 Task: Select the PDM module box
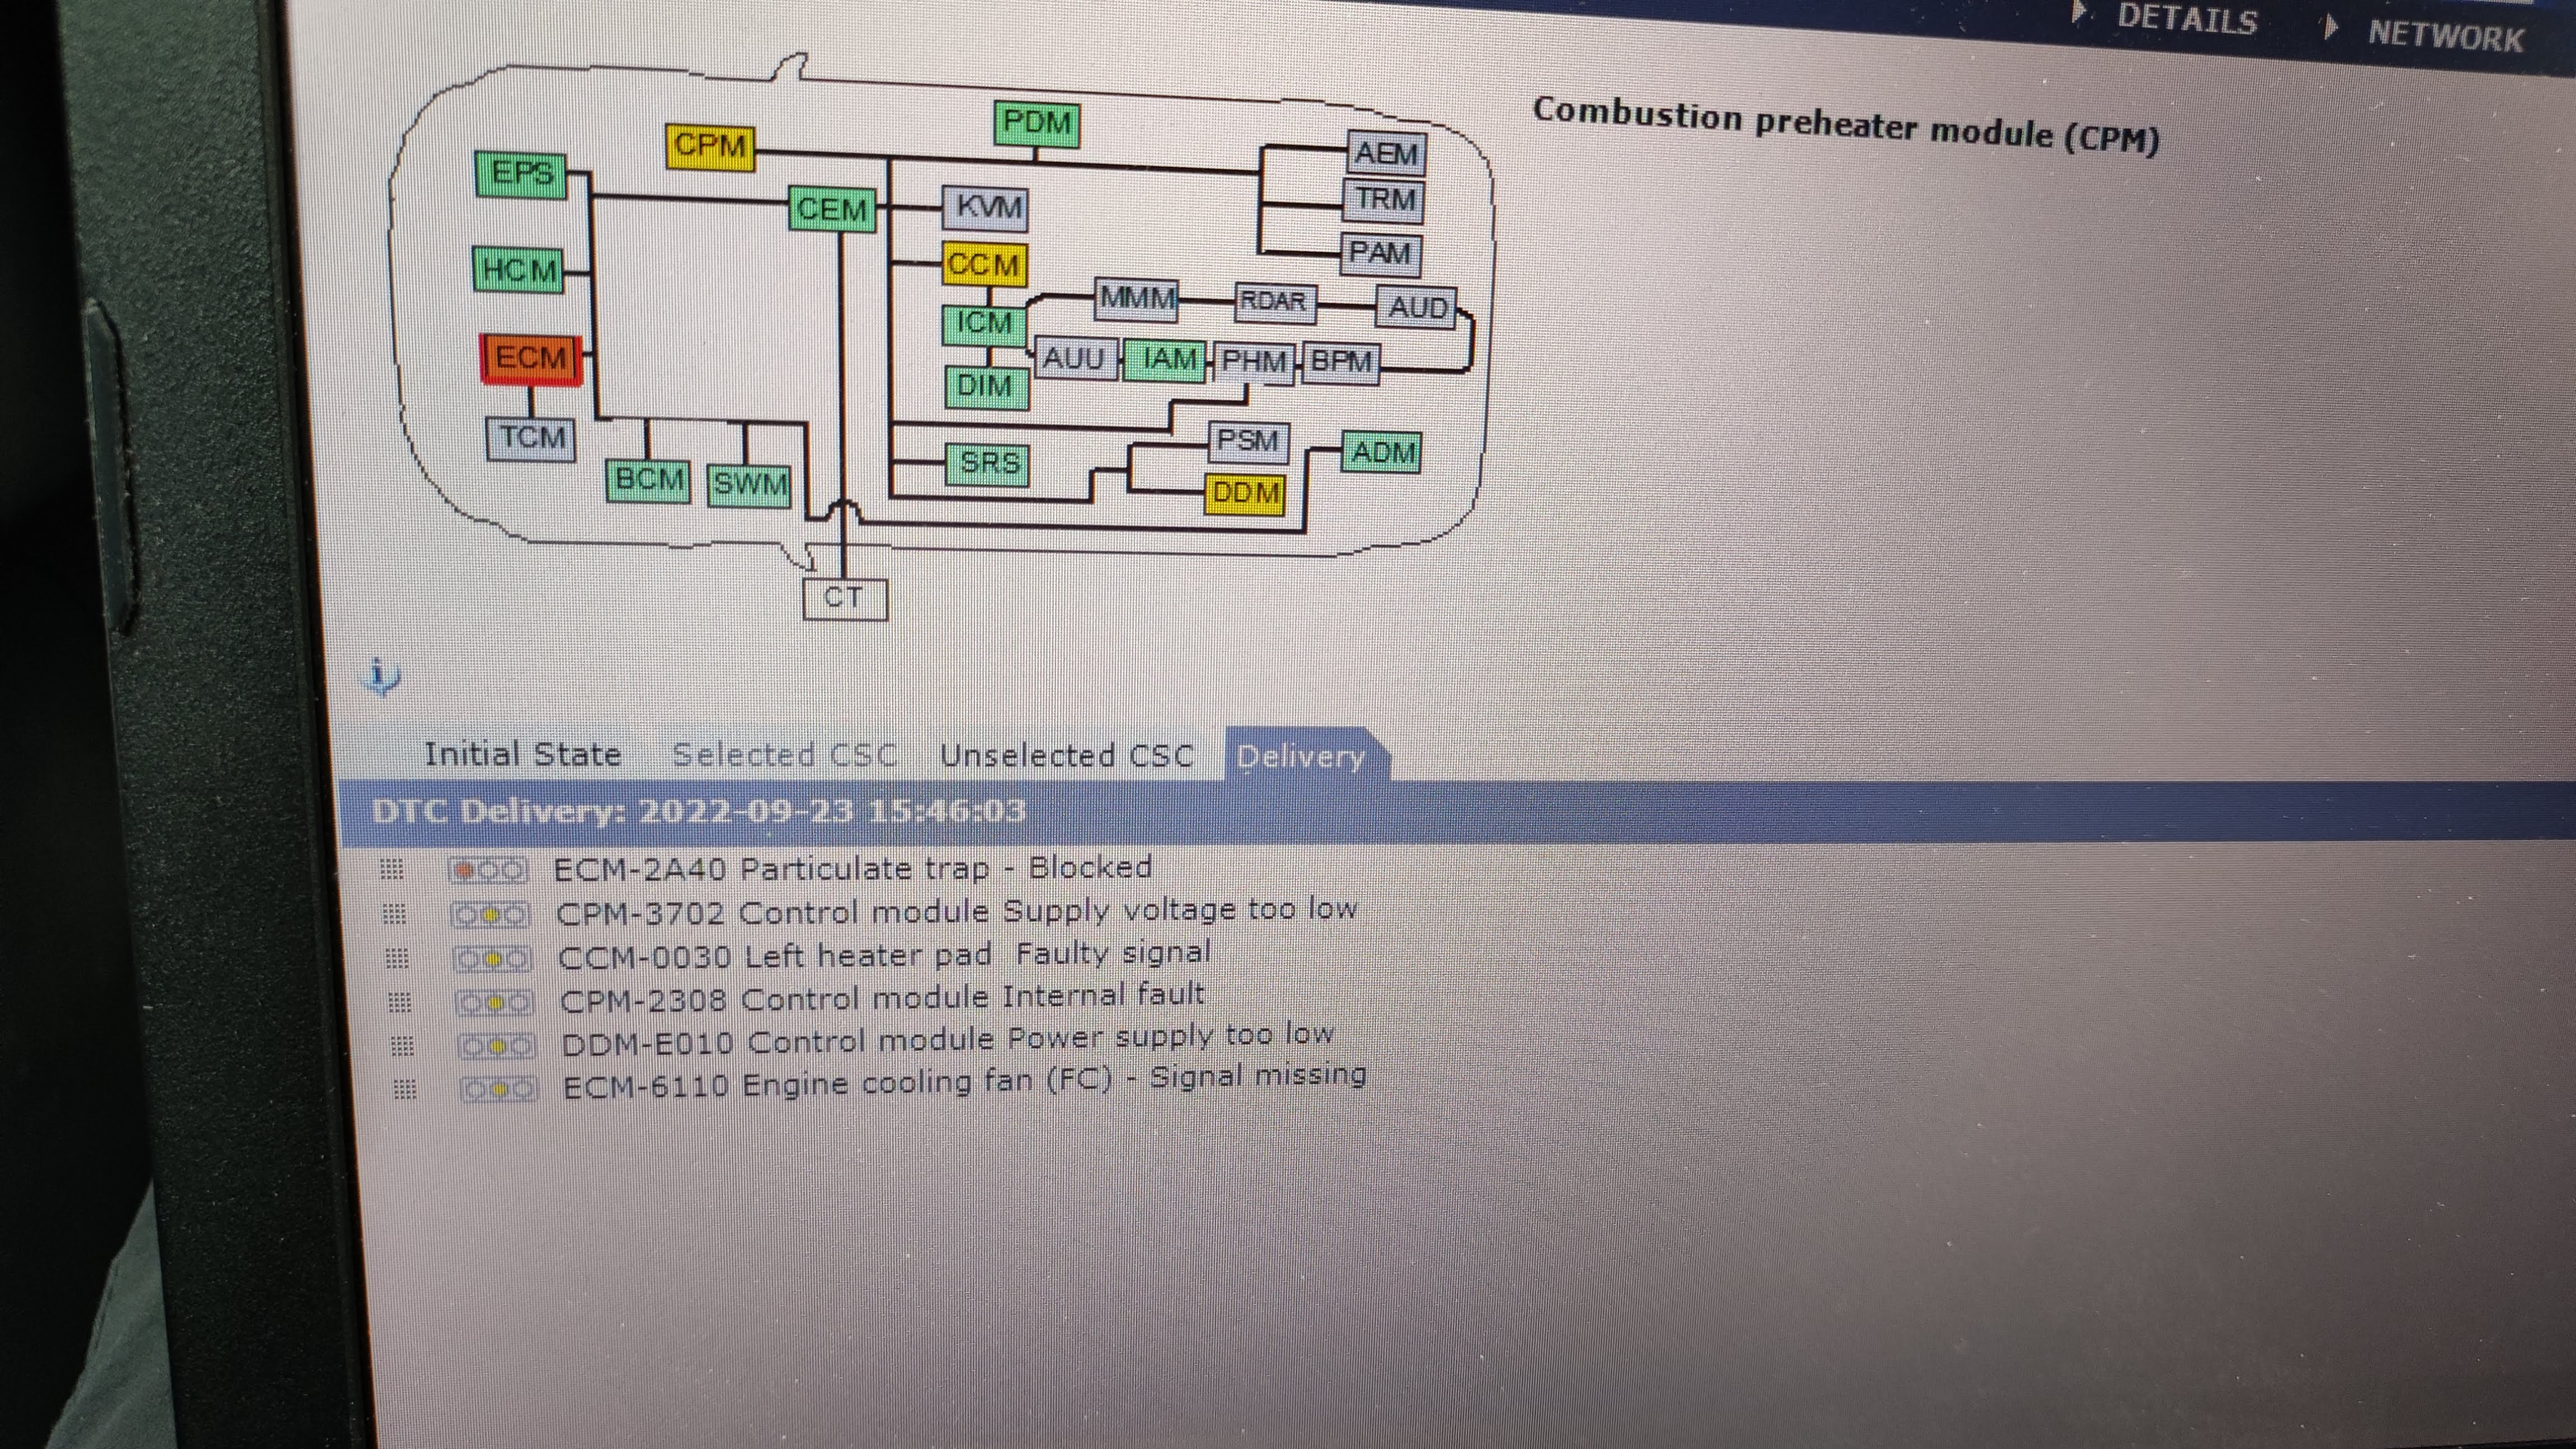point(1037,124)
